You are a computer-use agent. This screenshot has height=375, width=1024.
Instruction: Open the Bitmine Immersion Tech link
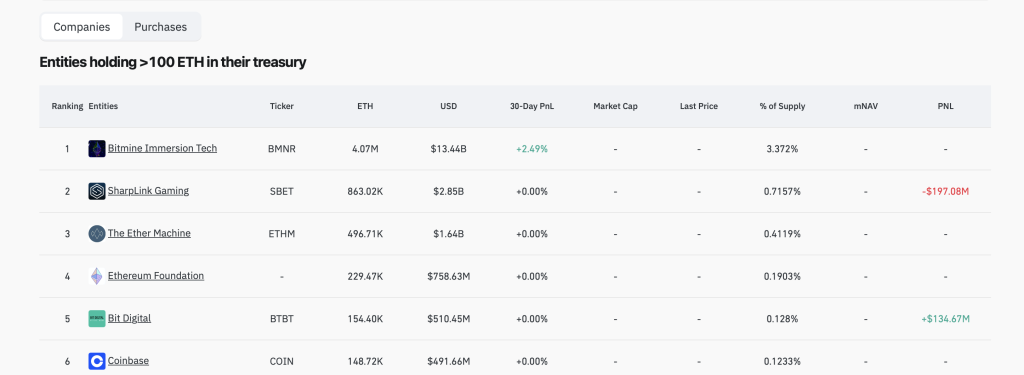pos(162,148)
